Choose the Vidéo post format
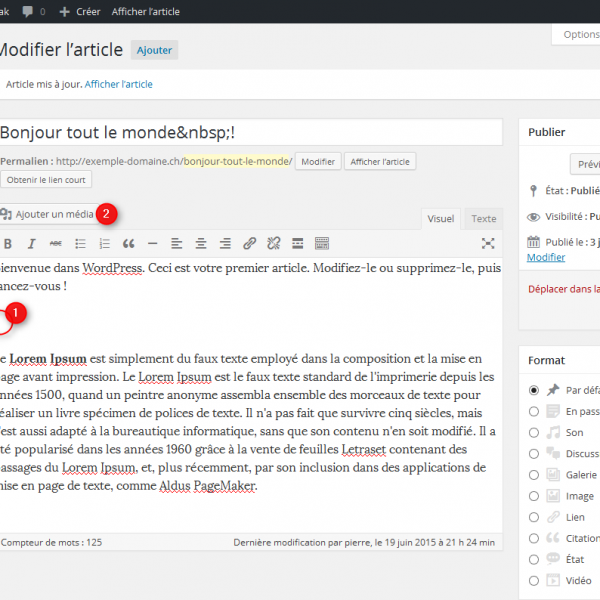The width and height of the screenshot is (600, 600). tap(535, 580)
